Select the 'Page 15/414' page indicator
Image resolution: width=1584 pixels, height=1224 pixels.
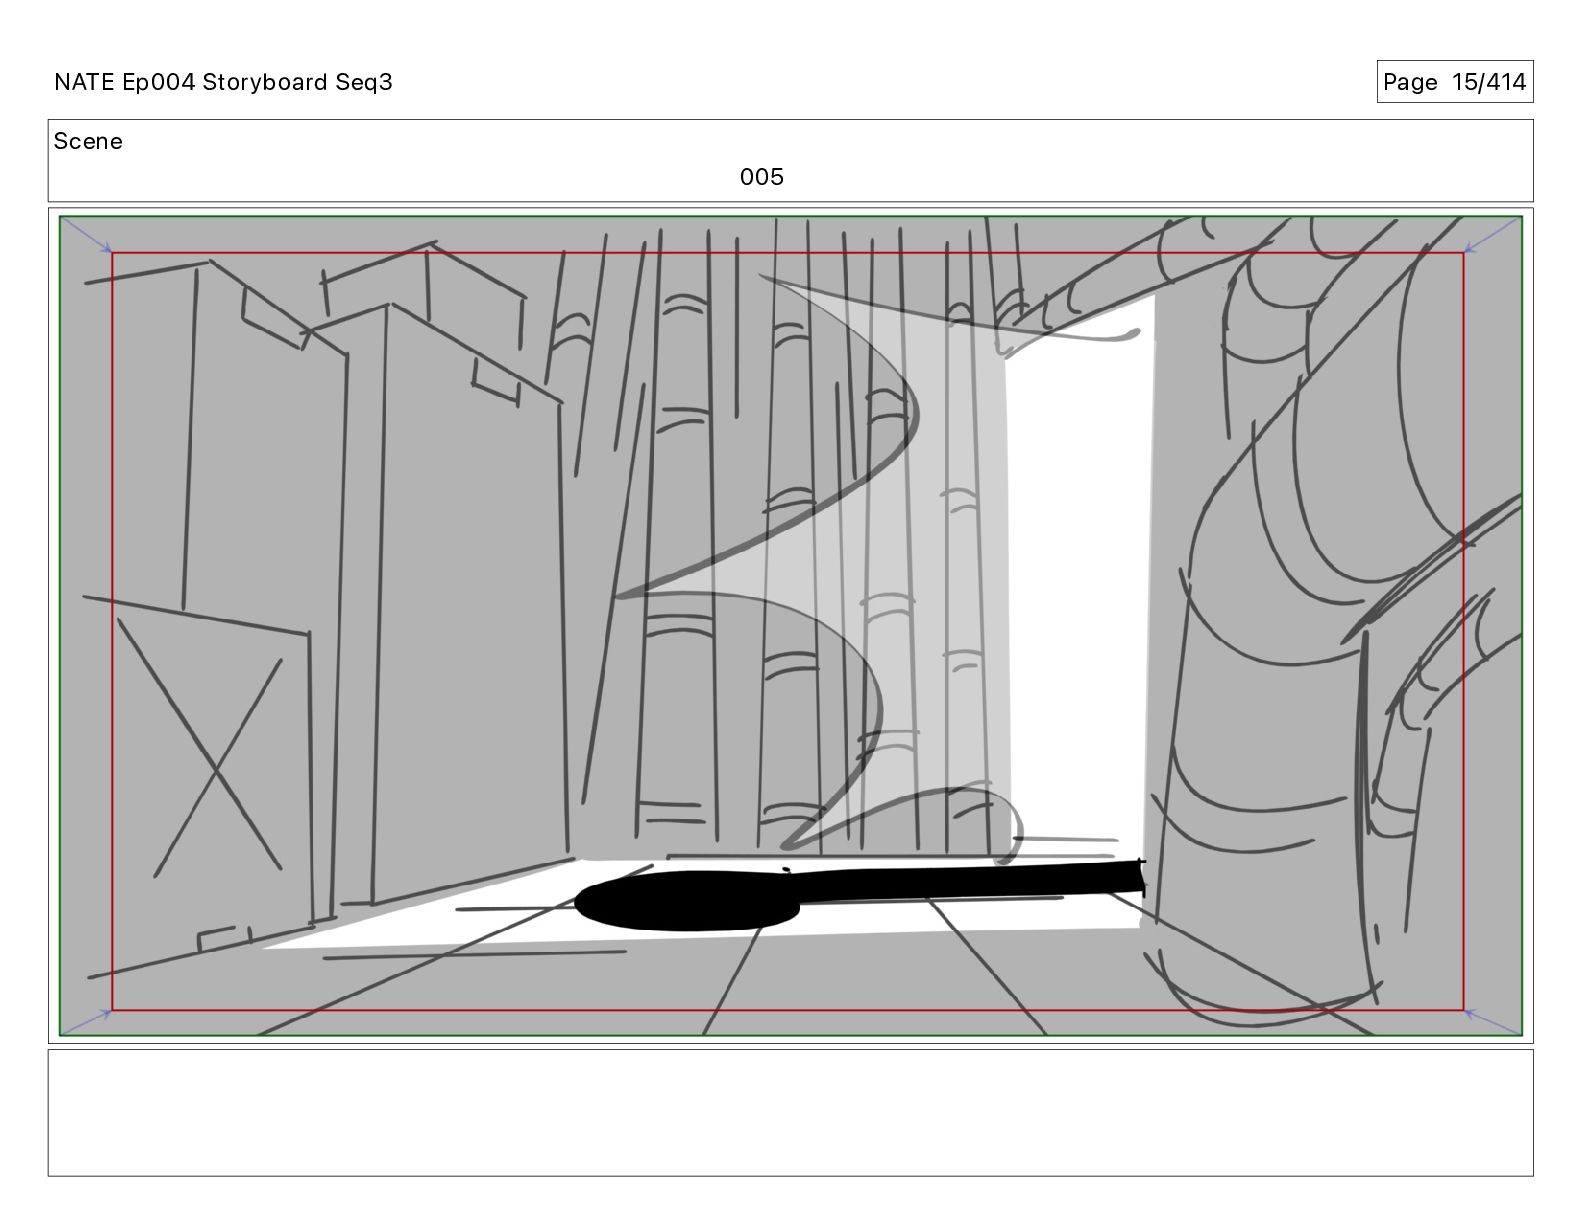tap(1454, 82)
